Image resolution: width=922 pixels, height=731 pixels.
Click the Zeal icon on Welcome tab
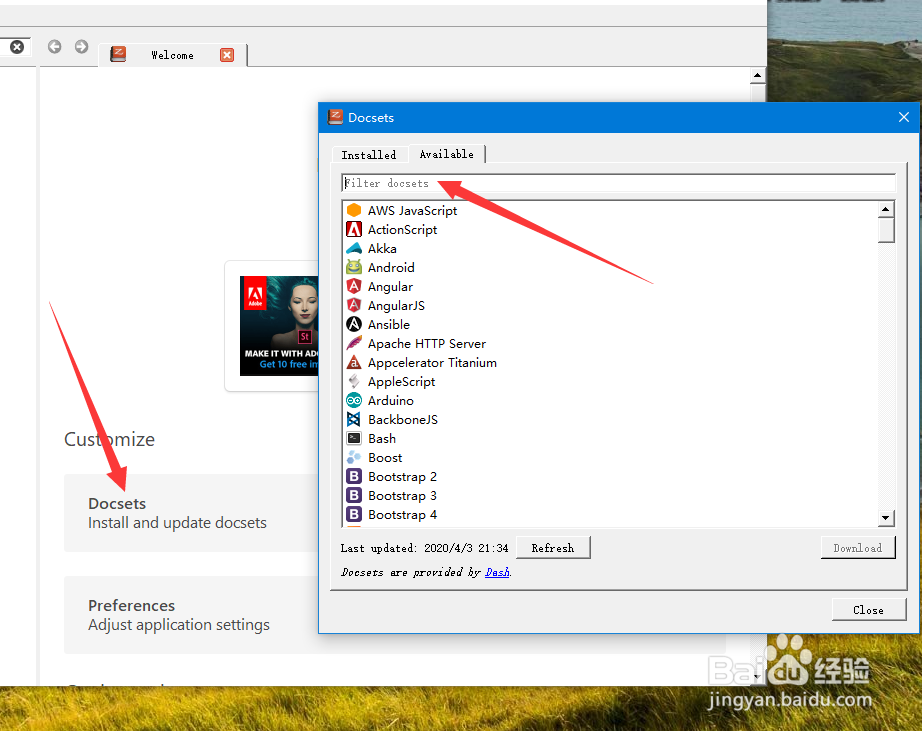click(118, 54)
